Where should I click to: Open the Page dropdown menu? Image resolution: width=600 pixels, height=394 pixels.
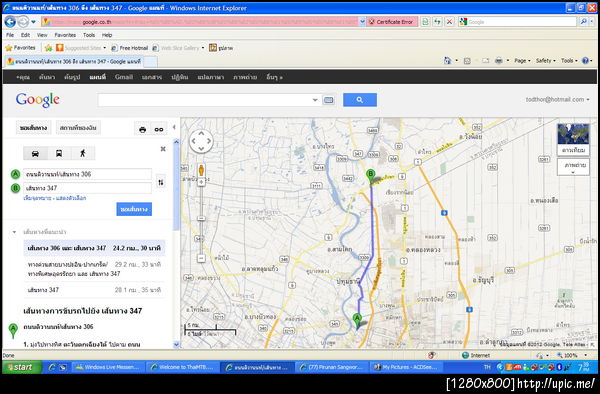coord(522,60)
